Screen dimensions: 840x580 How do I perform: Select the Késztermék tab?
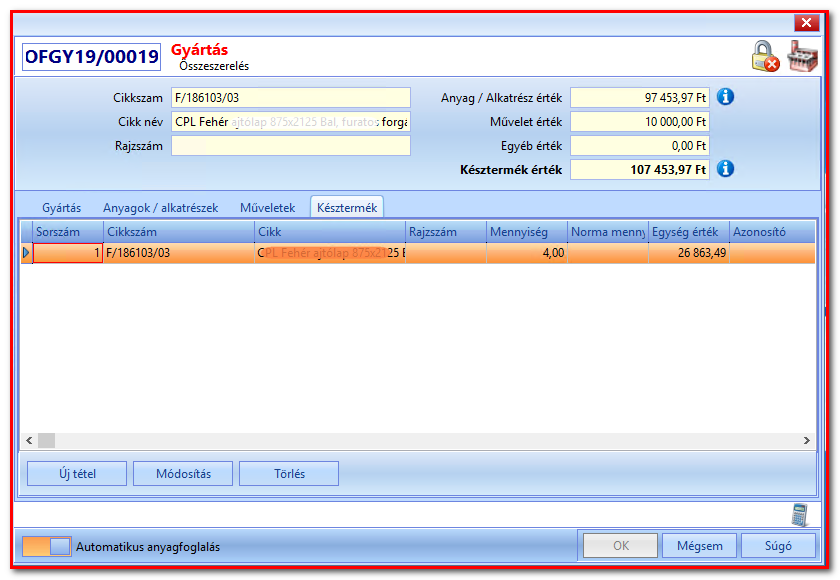coord(347,208)
